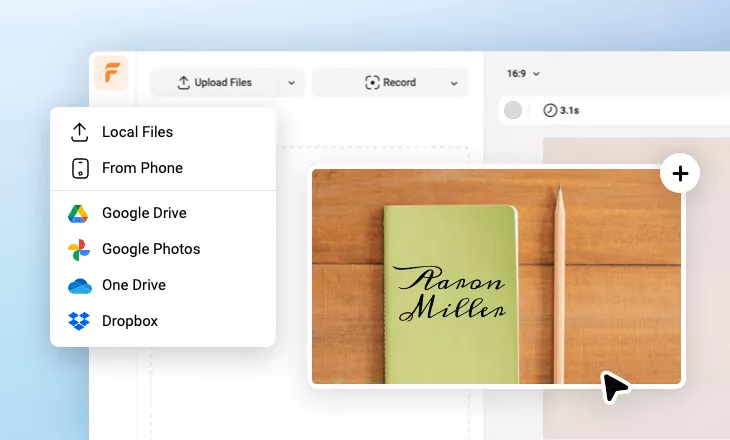Choose From Phone upload option

coord(163,168)
